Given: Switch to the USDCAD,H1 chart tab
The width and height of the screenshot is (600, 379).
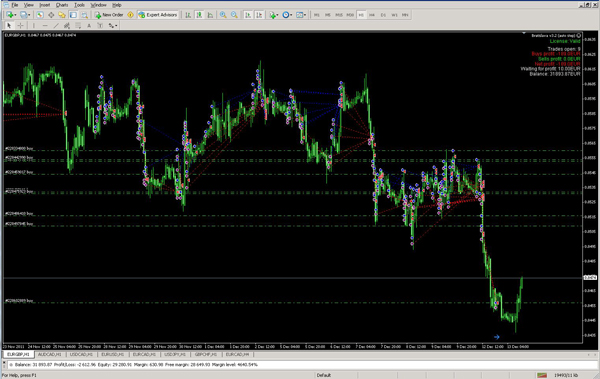Looking at the screenshot, I should pos(81,354).
